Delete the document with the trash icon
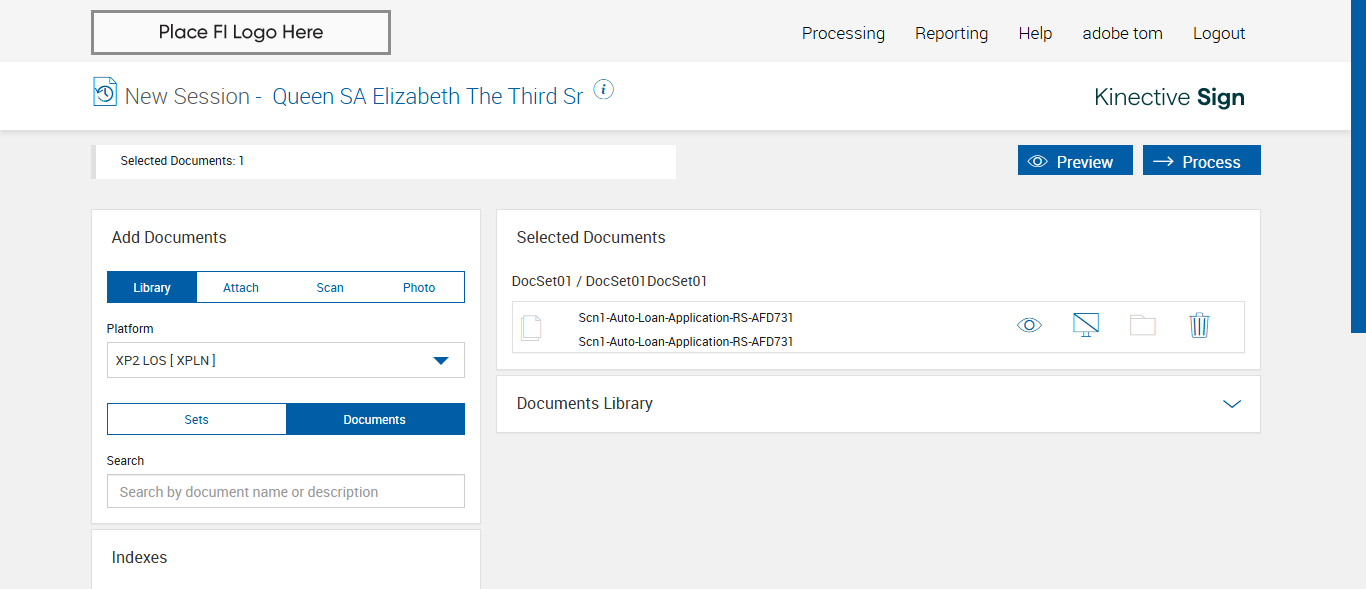This screenshot has width=1366, height=589. (1199, 325)
